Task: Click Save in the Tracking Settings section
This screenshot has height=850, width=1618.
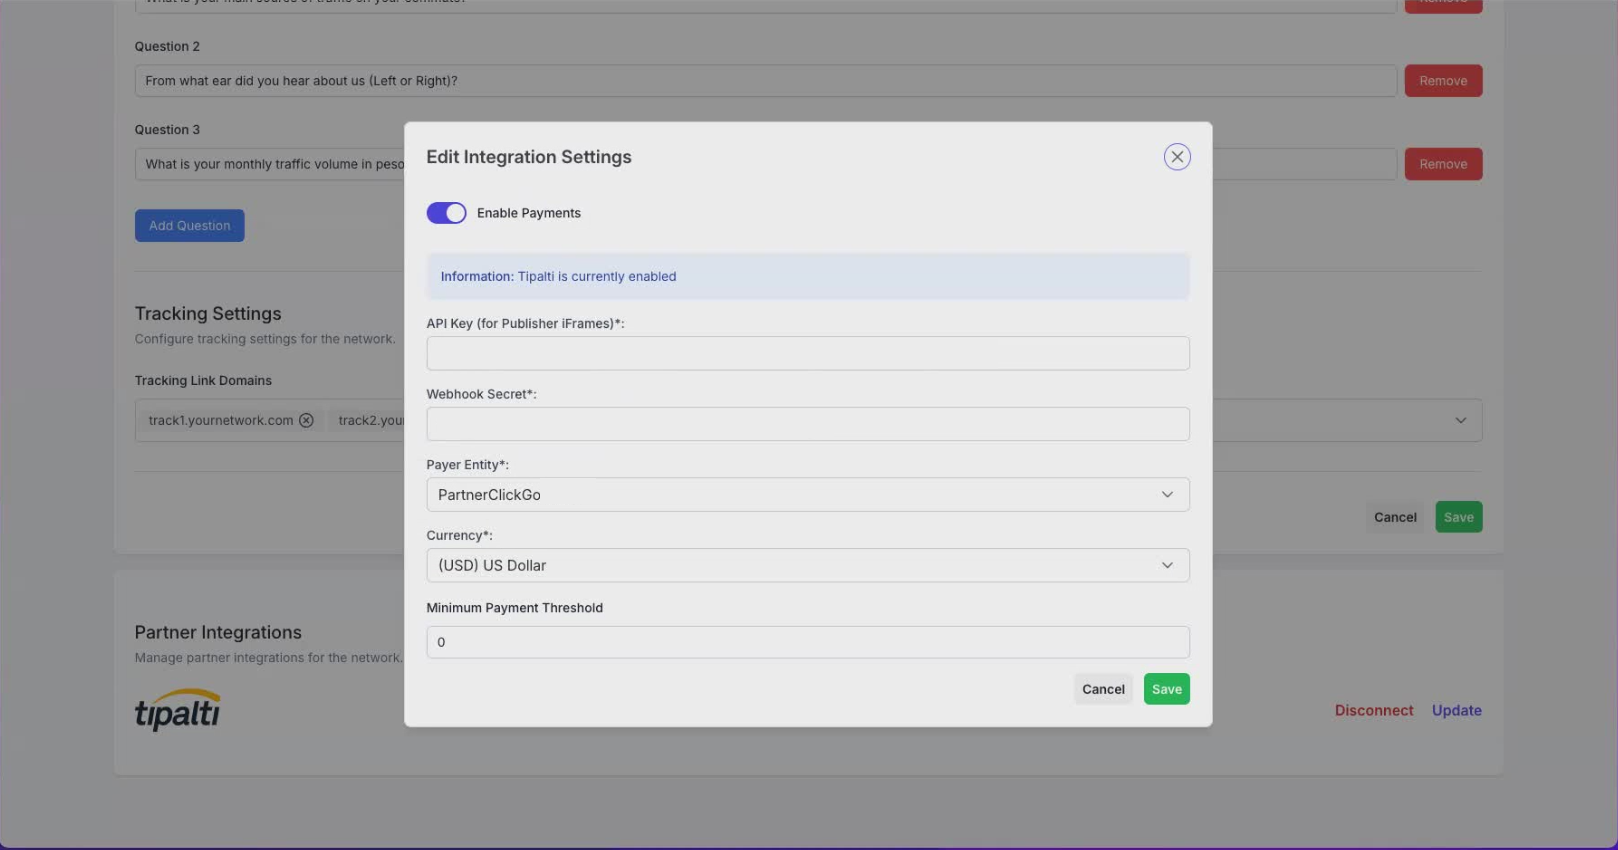Action: pos(1458,517)
